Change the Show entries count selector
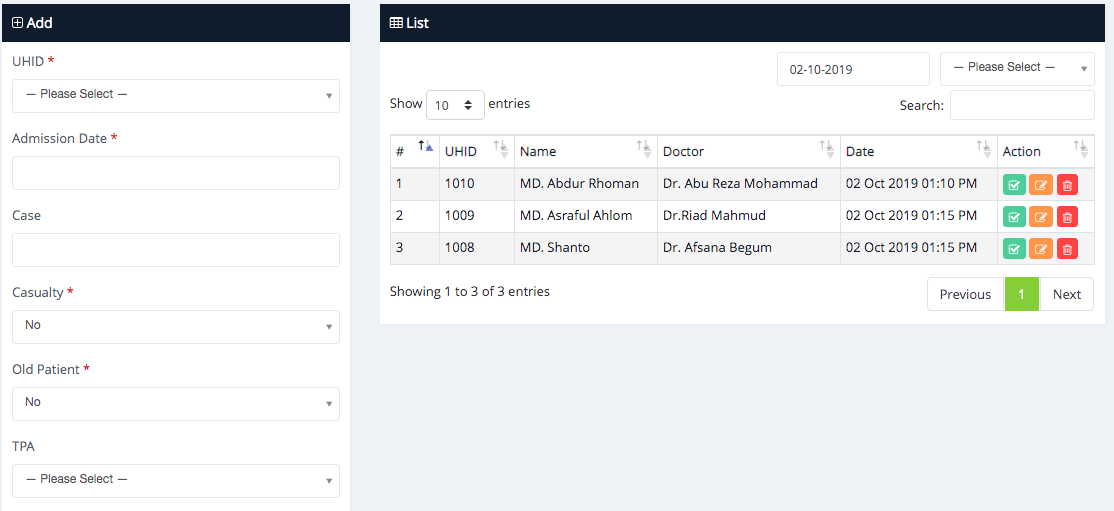 (x=455, y=105)
